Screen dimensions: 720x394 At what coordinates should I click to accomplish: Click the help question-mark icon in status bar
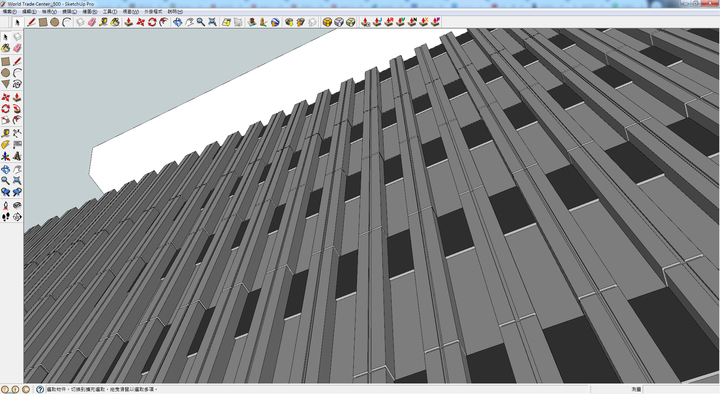point(40,389)
